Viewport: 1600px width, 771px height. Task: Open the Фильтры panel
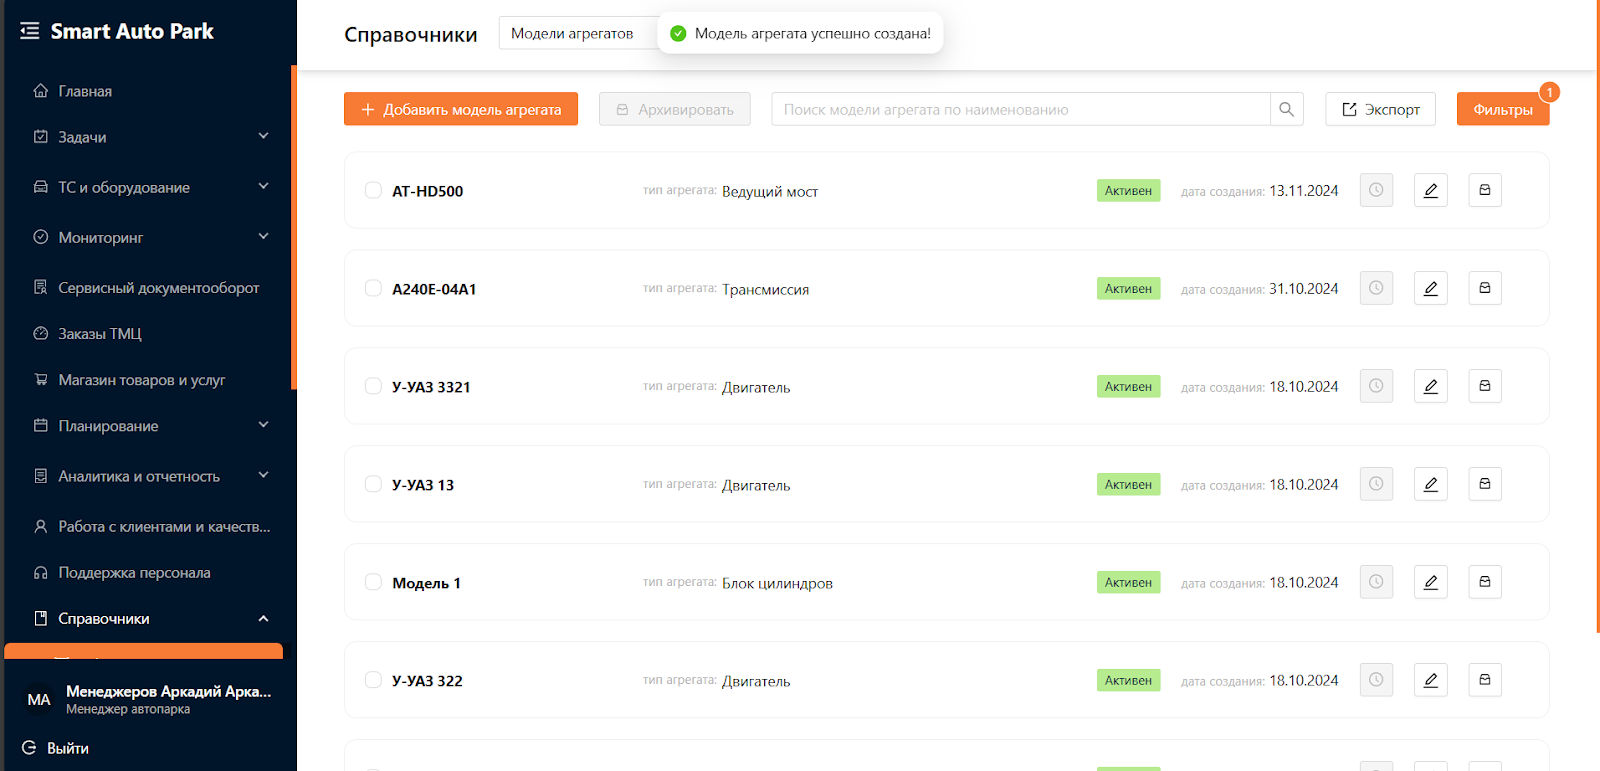pos(1502,109)
